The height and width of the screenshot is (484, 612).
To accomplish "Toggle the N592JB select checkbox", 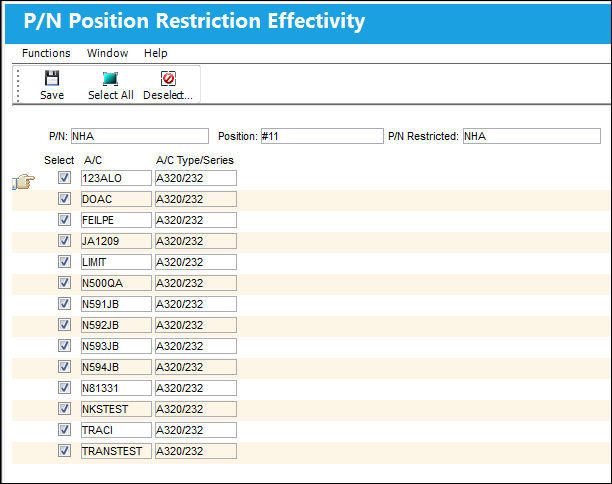I will [x=64, y=325].
